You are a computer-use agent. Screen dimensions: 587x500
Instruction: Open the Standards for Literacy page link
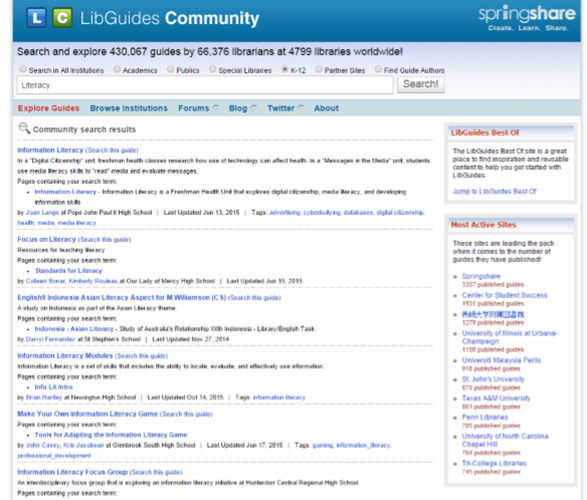69,271
